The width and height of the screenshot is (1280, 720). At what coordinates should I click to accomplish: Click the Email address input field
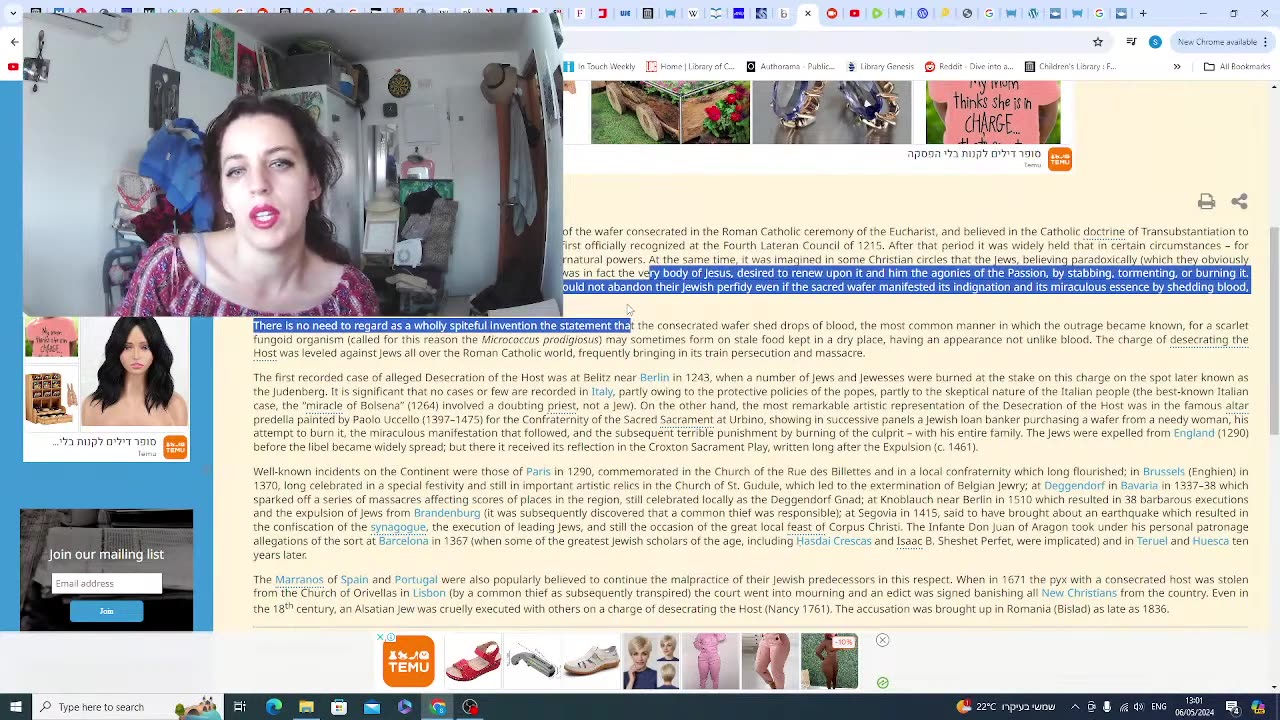[106, 583]
